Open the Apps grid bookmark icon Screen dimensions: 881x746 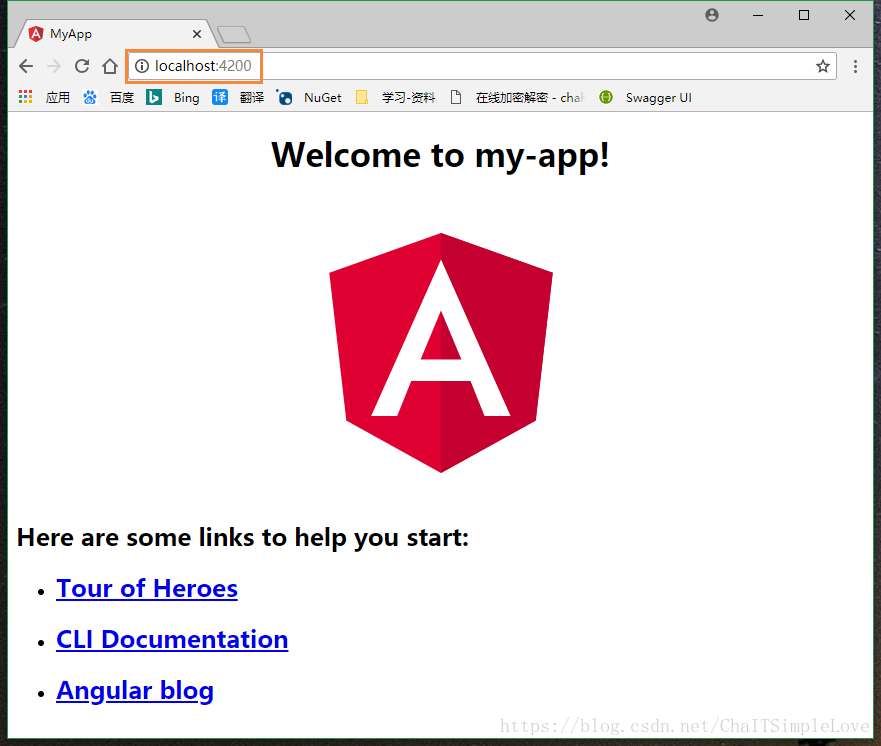[x=25, y=97]
